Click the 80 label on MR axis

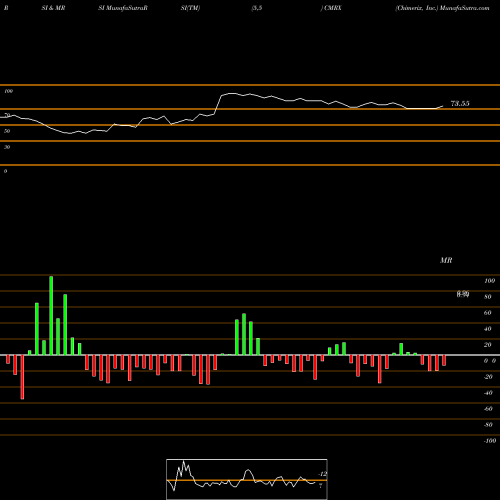click(x=488, y=297)
